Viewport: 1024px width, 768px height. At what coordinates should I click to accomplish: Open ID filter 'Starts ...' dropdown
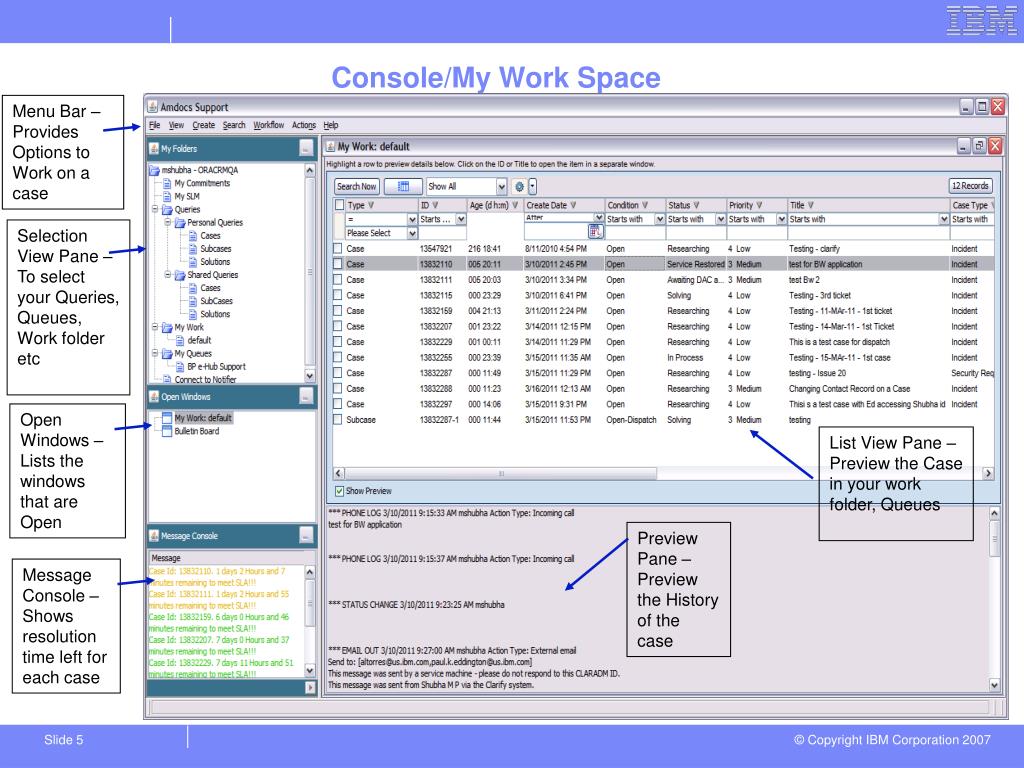pyautogui.click(x=461, y=219)
